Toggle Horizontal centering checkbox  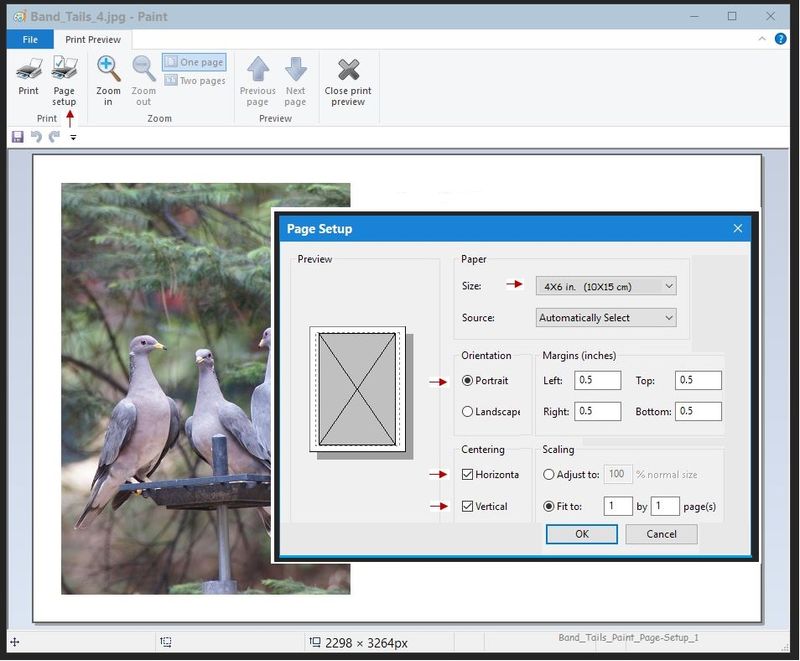pyautogui.click(x=467, y=474)
